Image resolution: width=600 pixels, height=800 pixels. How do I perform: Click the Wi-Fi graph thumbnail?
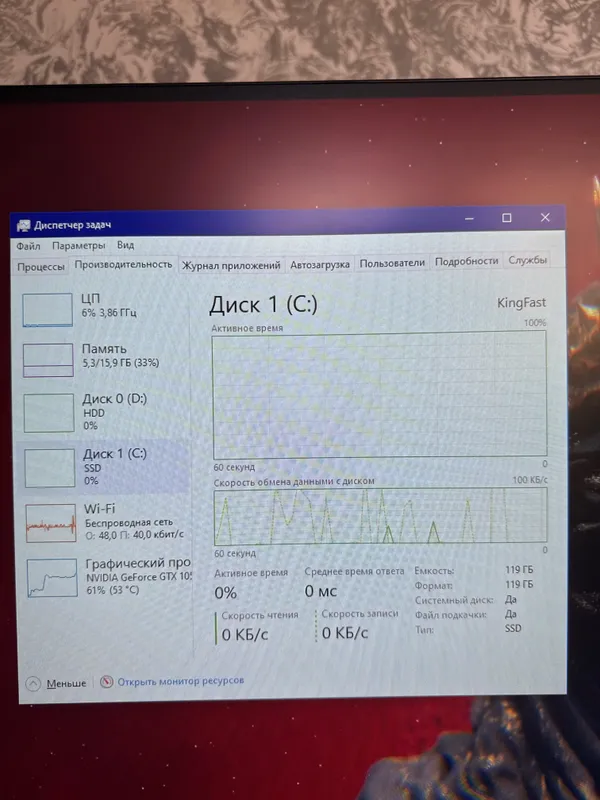tap(51, 523)
